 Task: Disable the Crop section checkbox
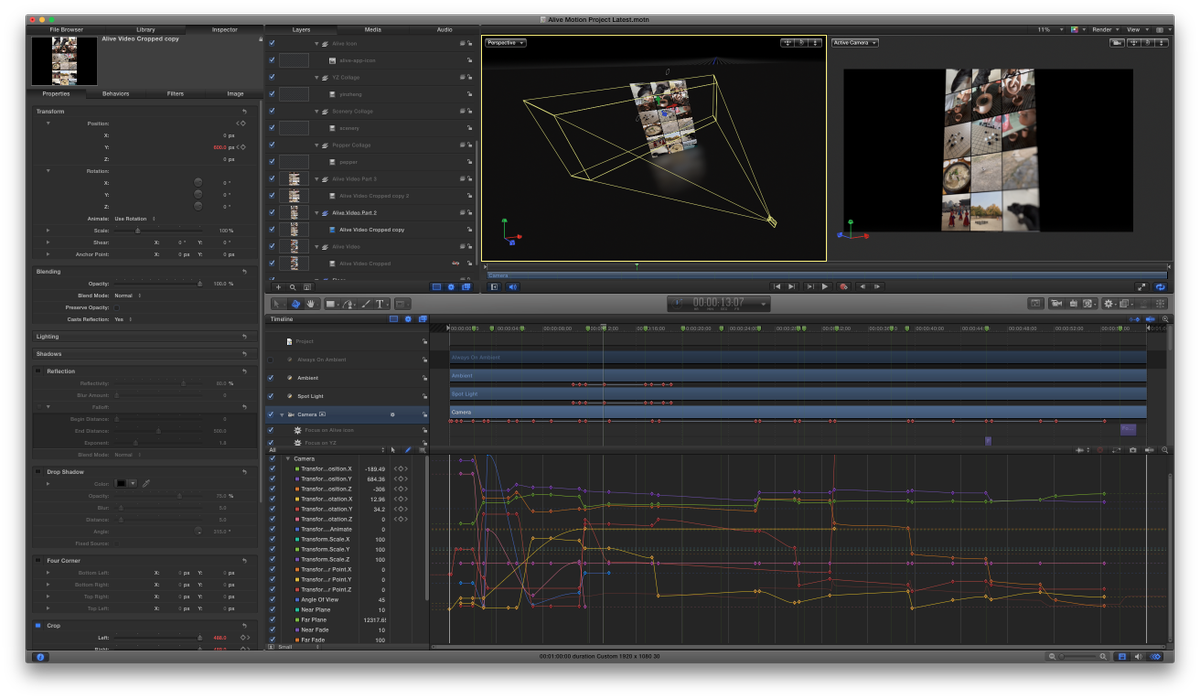38,625
